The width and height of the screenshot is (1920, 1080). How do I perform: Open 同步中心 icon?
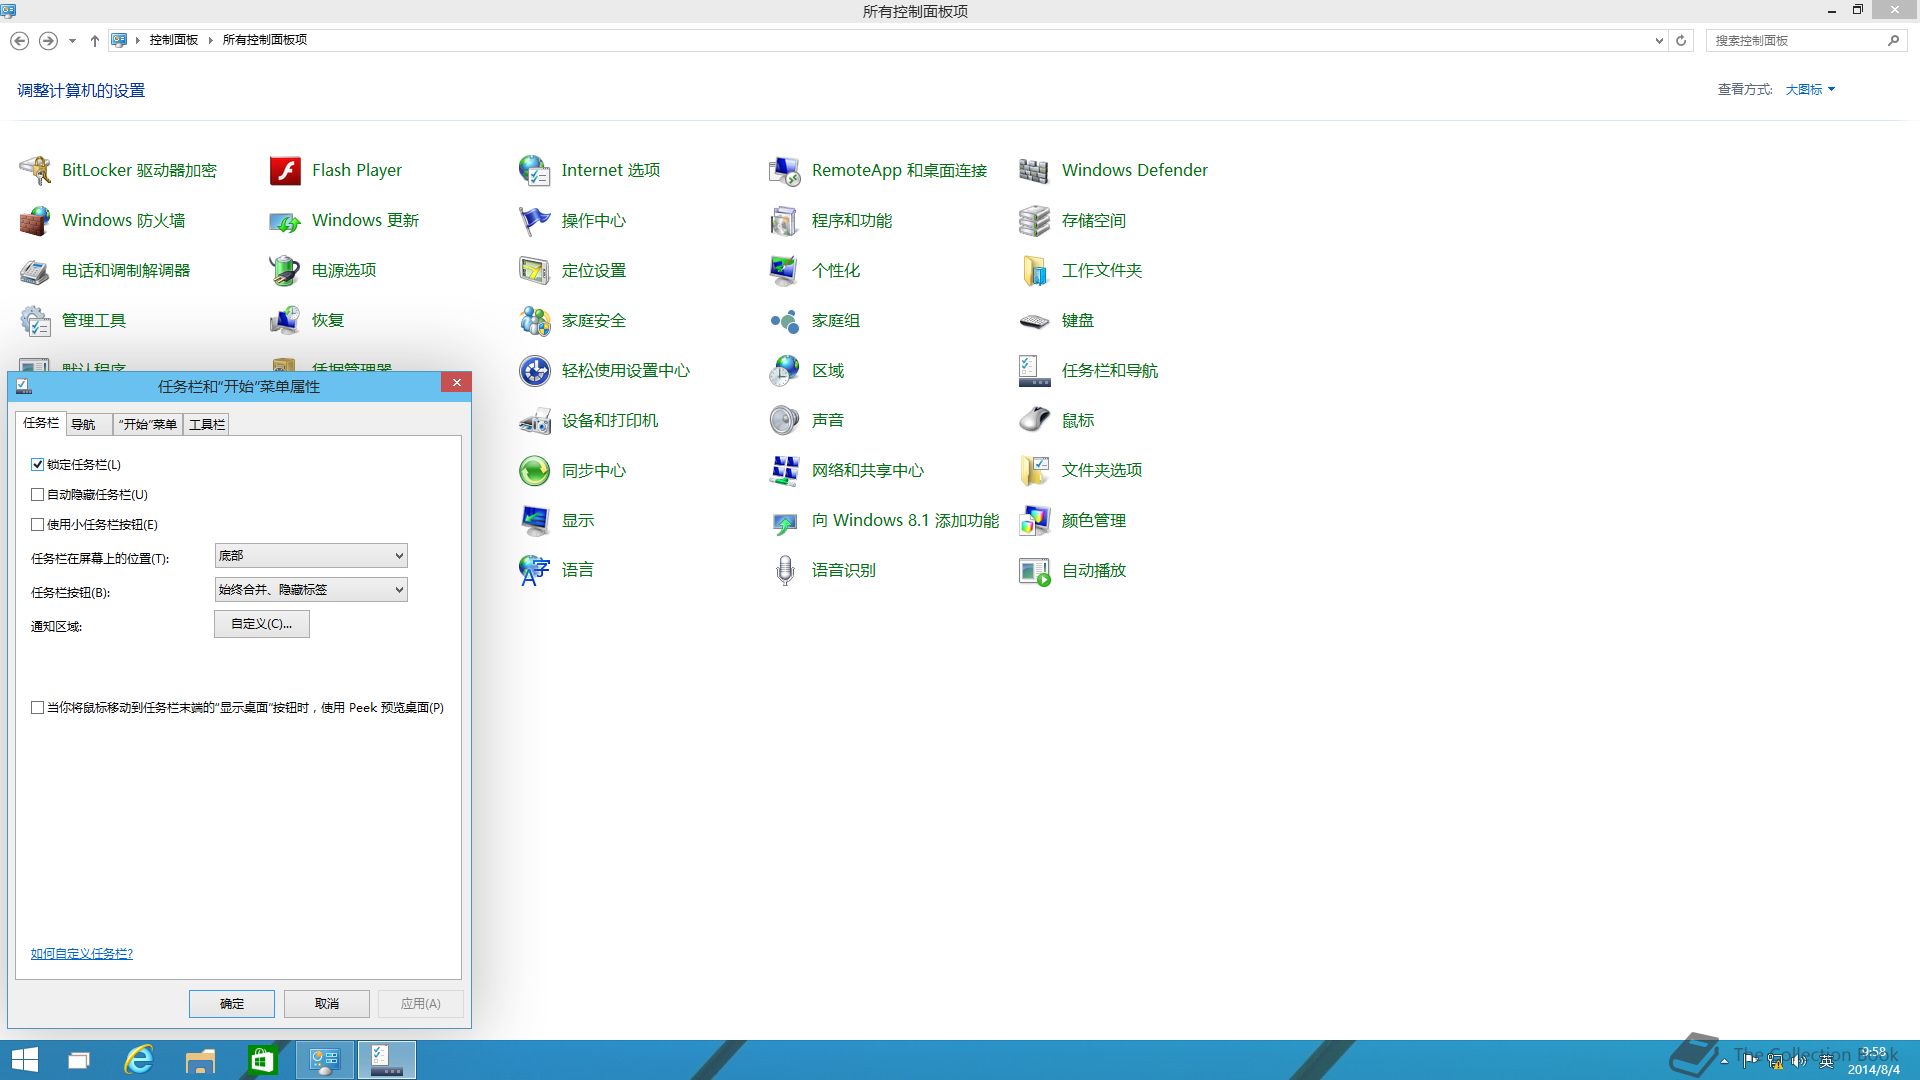pos(535,471)
